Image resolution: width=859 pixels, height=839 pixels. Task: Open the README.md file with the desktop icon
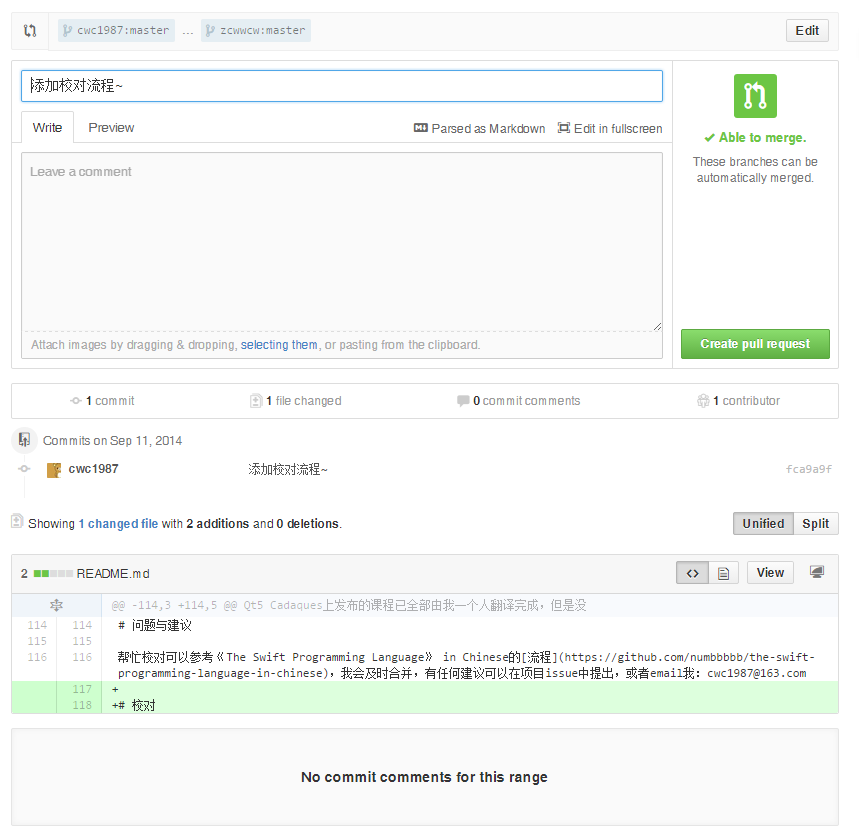click(x=817, y=573)
